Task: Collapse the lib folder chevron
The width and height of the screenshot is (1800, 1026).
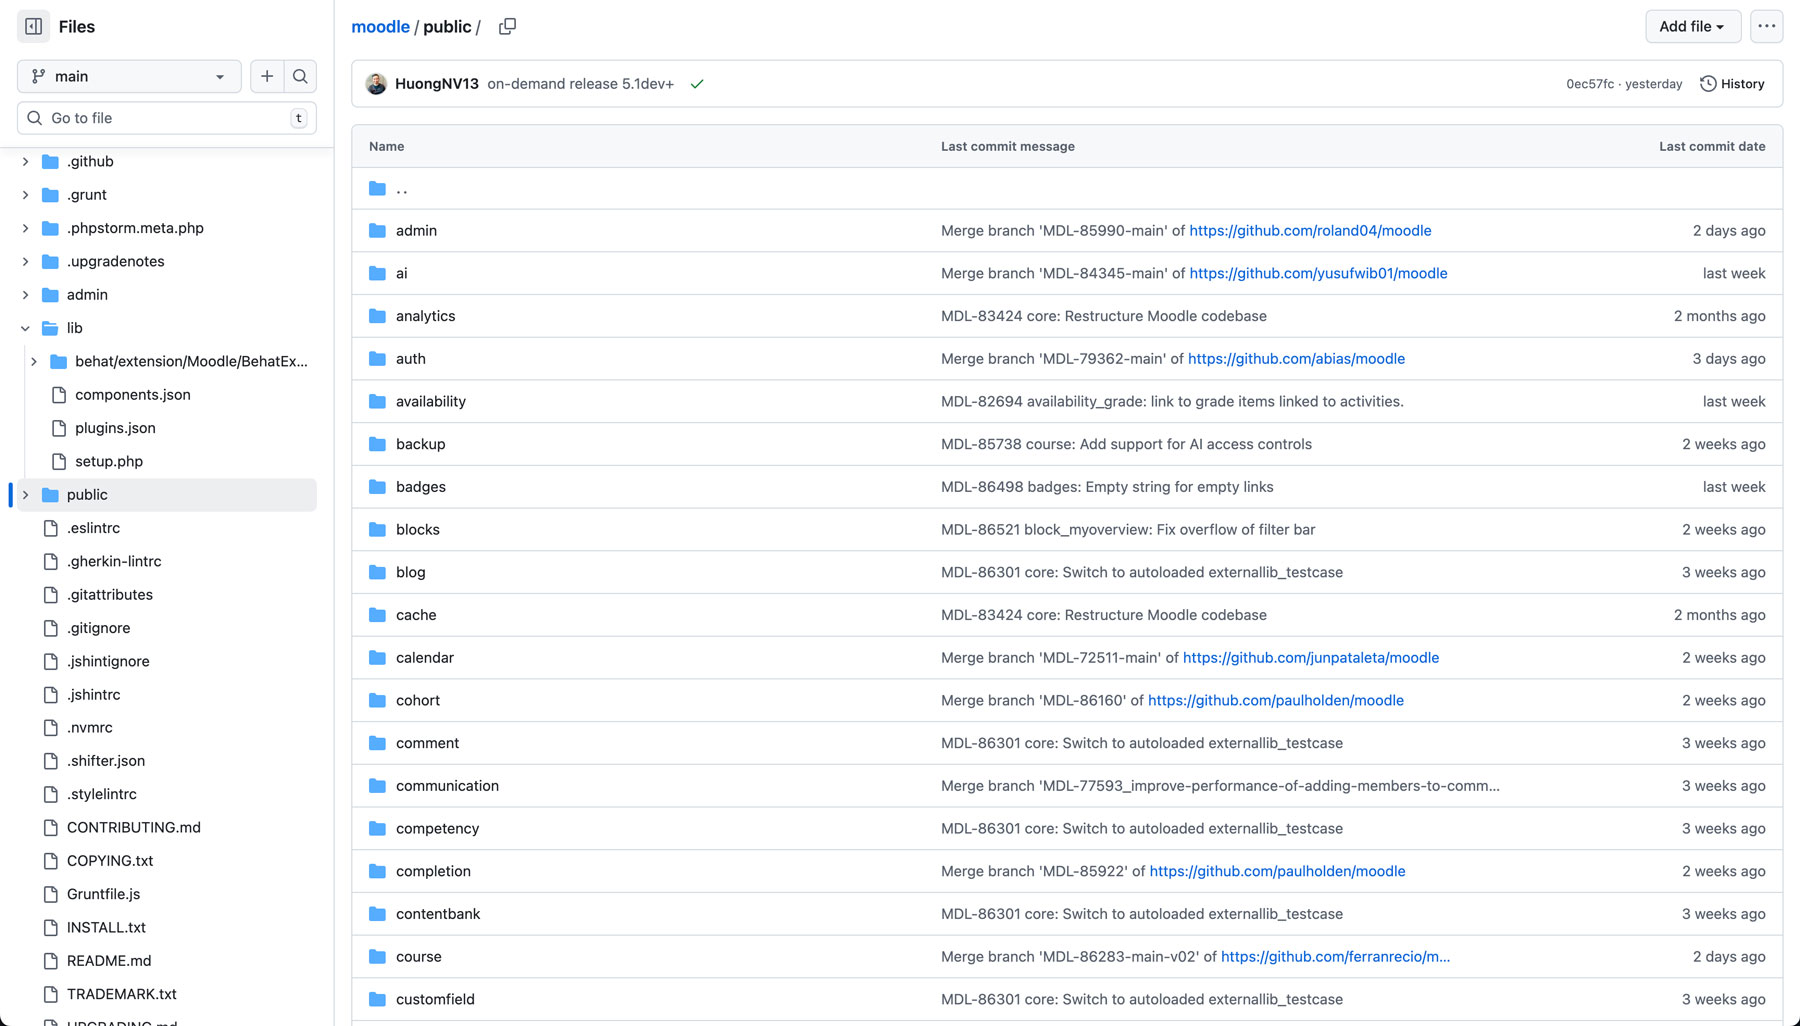Action: click(26, 328)
